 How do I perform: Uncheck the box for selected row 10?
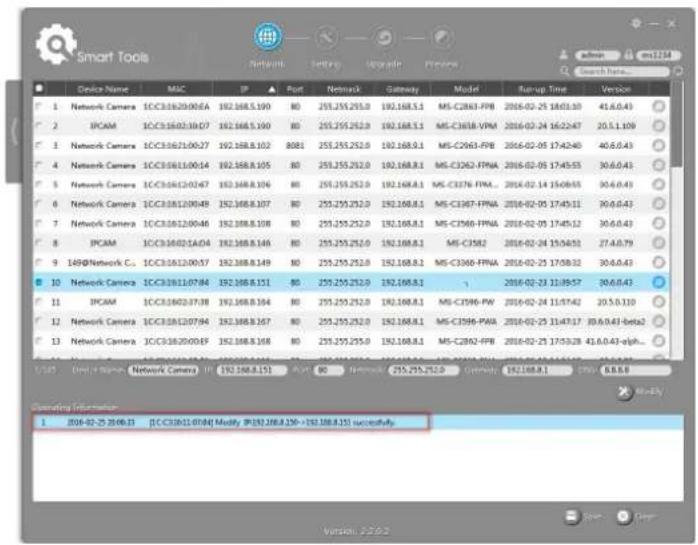tap(39, 282)
